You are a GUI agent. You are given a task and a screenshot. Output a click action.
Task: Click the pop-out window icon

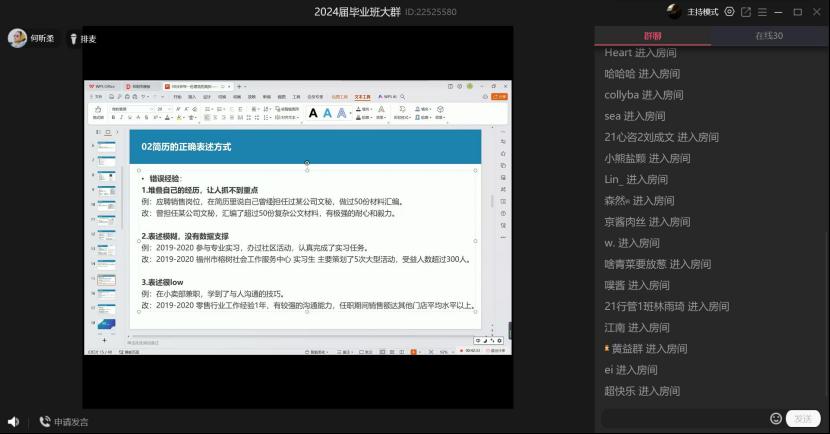(x=746, y=12)
